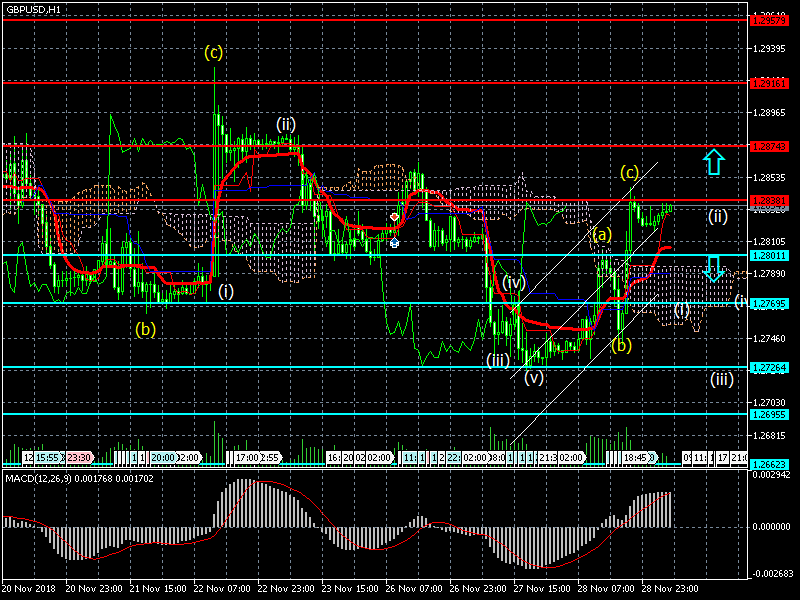This screenshot has width=800, height=600.
Task: Click the 22 Nov 07:00 time axis label
Action: (x=223, y=590)
